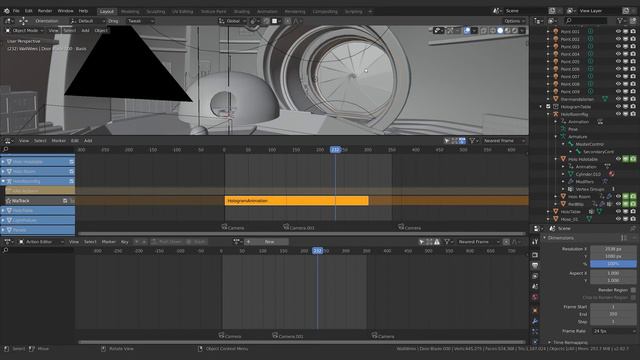Disable Point.007 in renders
Screen dimensions: 640x360
pos(633,76)
